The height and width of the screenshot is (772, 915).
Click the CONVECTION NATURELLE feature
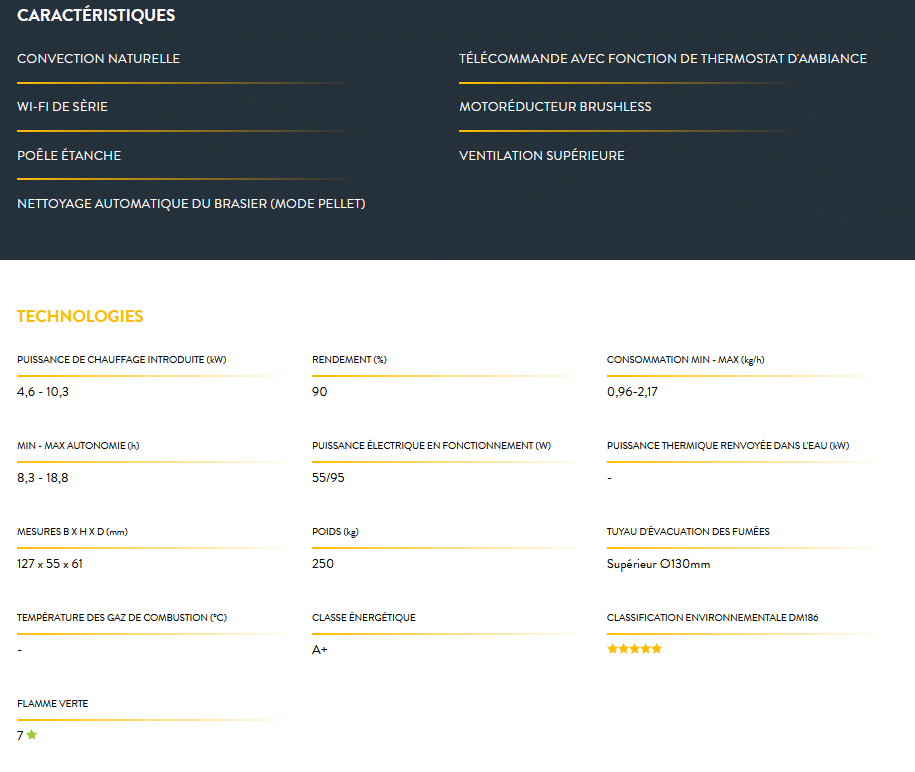coord(98,58)
